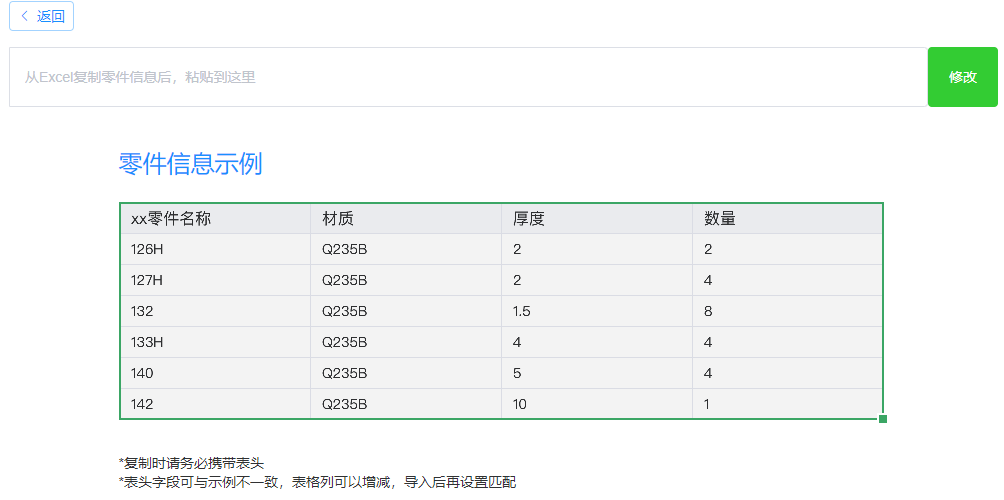Focus the Excel paste input field

tap(469, 77)
